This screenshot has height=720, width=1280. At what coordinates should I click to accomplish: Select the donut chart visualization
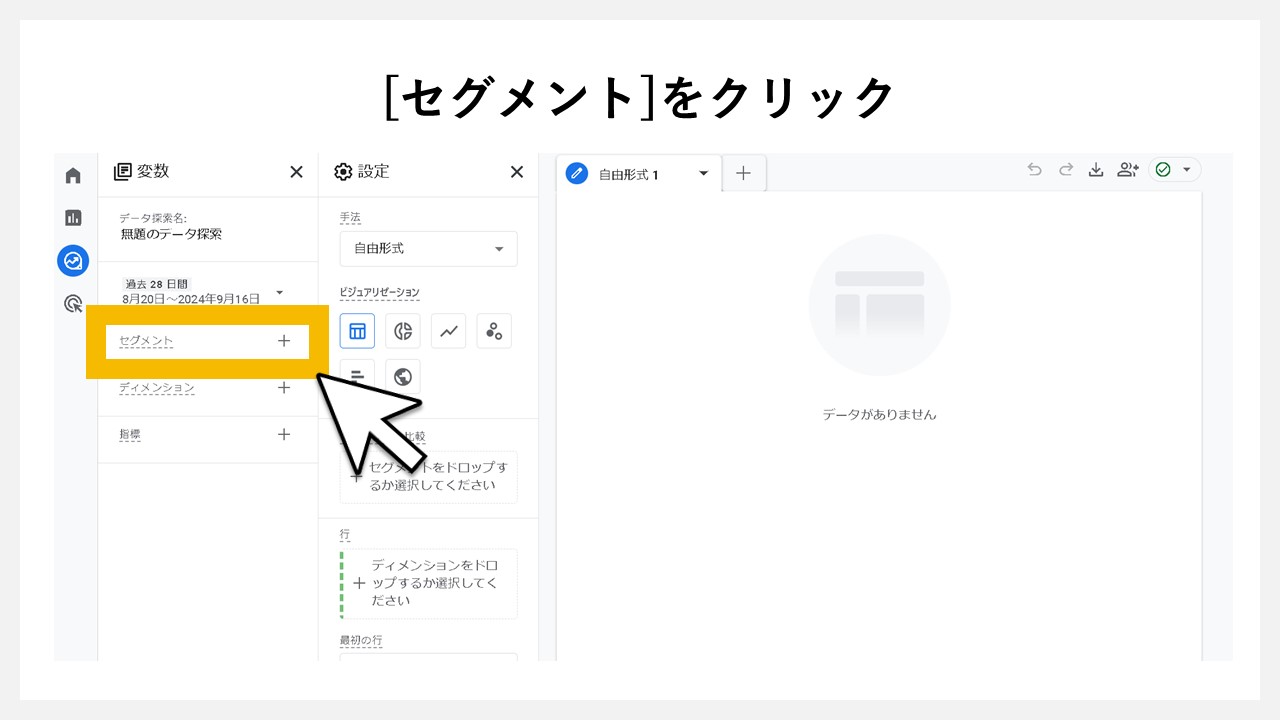coord(402,331)
